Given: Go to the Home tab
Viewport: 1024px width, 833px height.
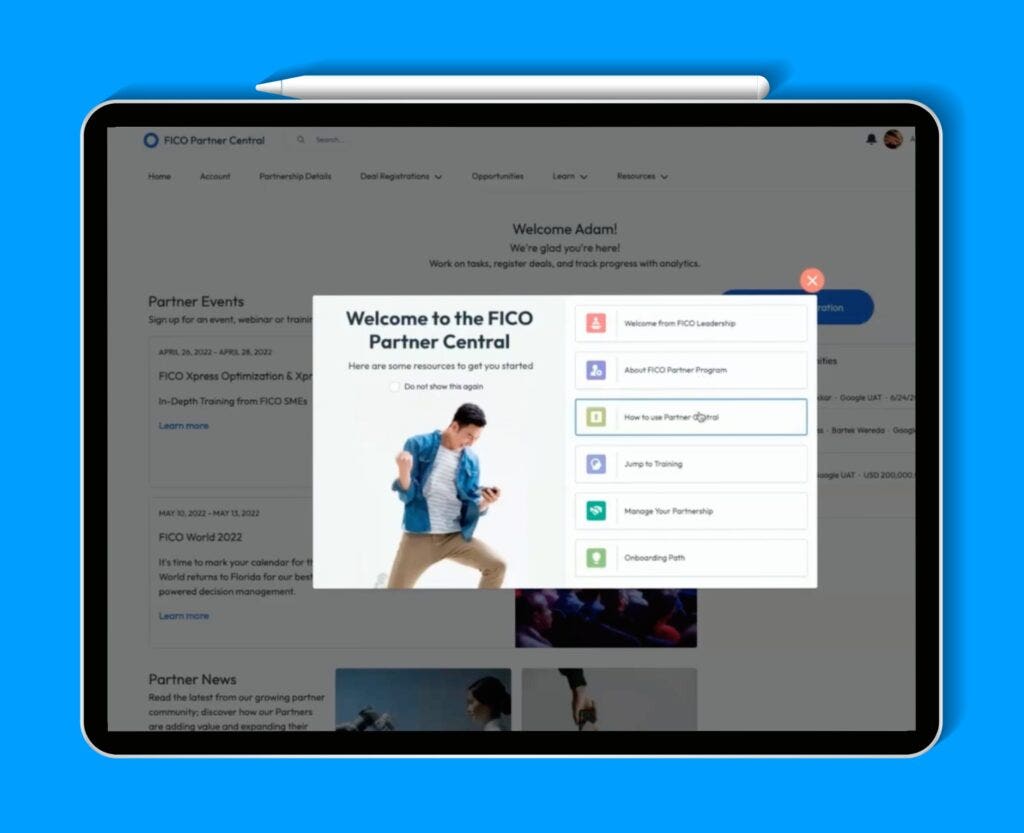Looking at the screenshot, I should pyautogui.click(x=159, y=176).
